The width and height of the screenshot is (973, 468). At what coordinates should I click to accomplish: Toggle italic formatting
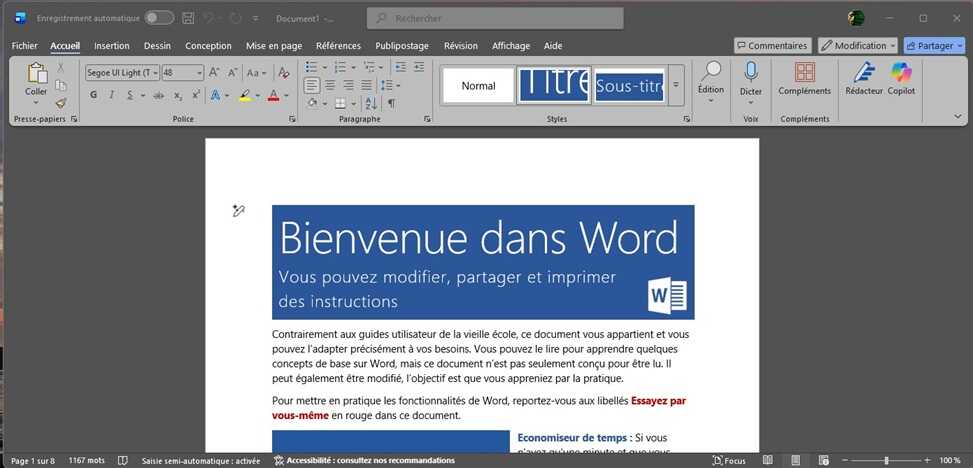[x=112, y=95]
